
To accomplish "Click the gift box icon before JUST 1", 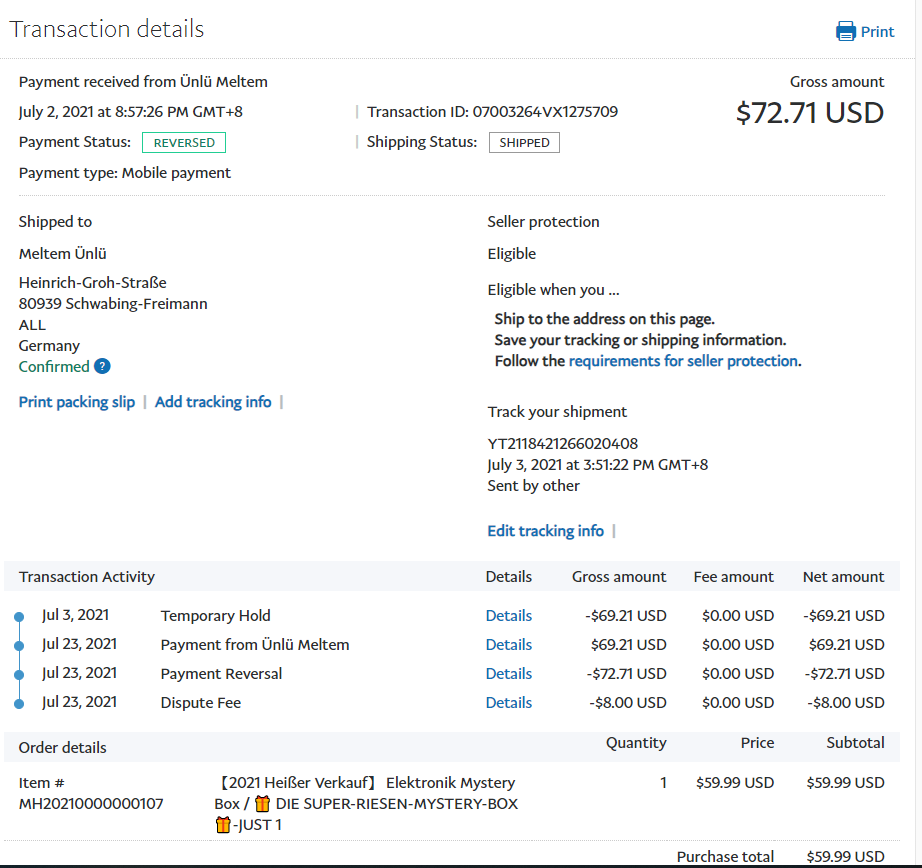I will (x=223, y=825).
